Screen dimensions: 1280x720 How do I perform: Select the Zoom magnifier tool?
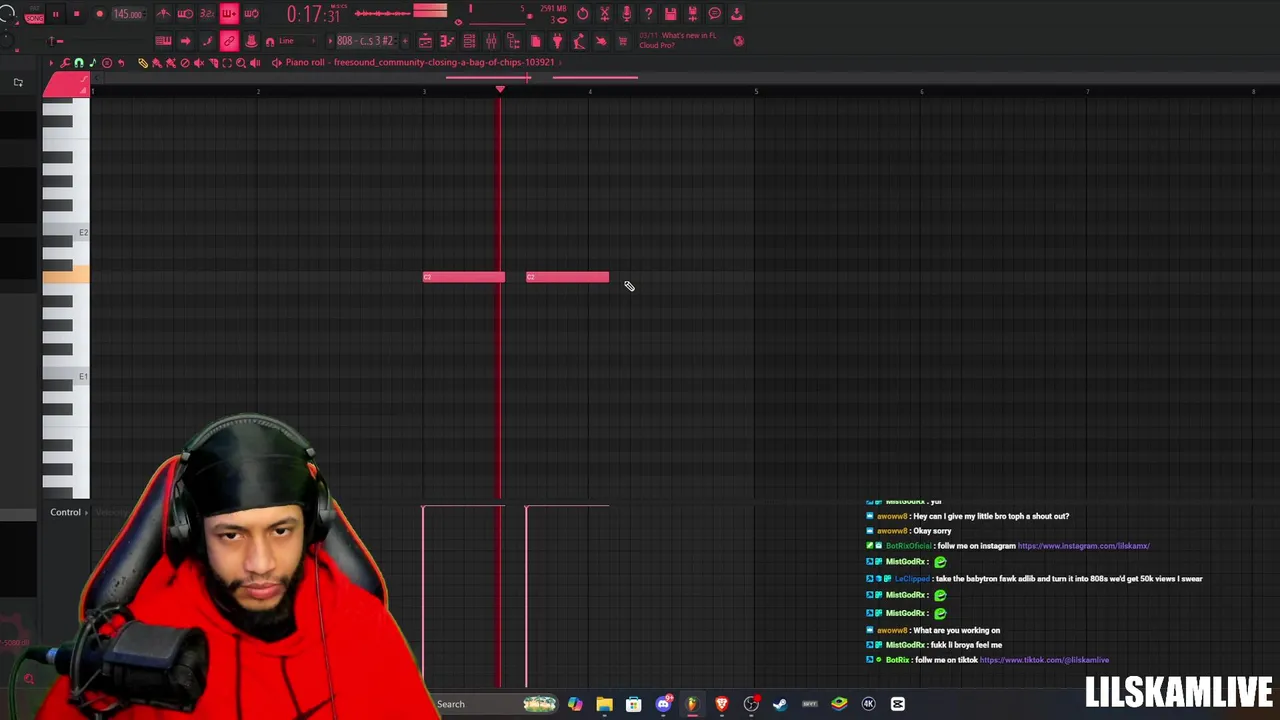click(240, 63)
